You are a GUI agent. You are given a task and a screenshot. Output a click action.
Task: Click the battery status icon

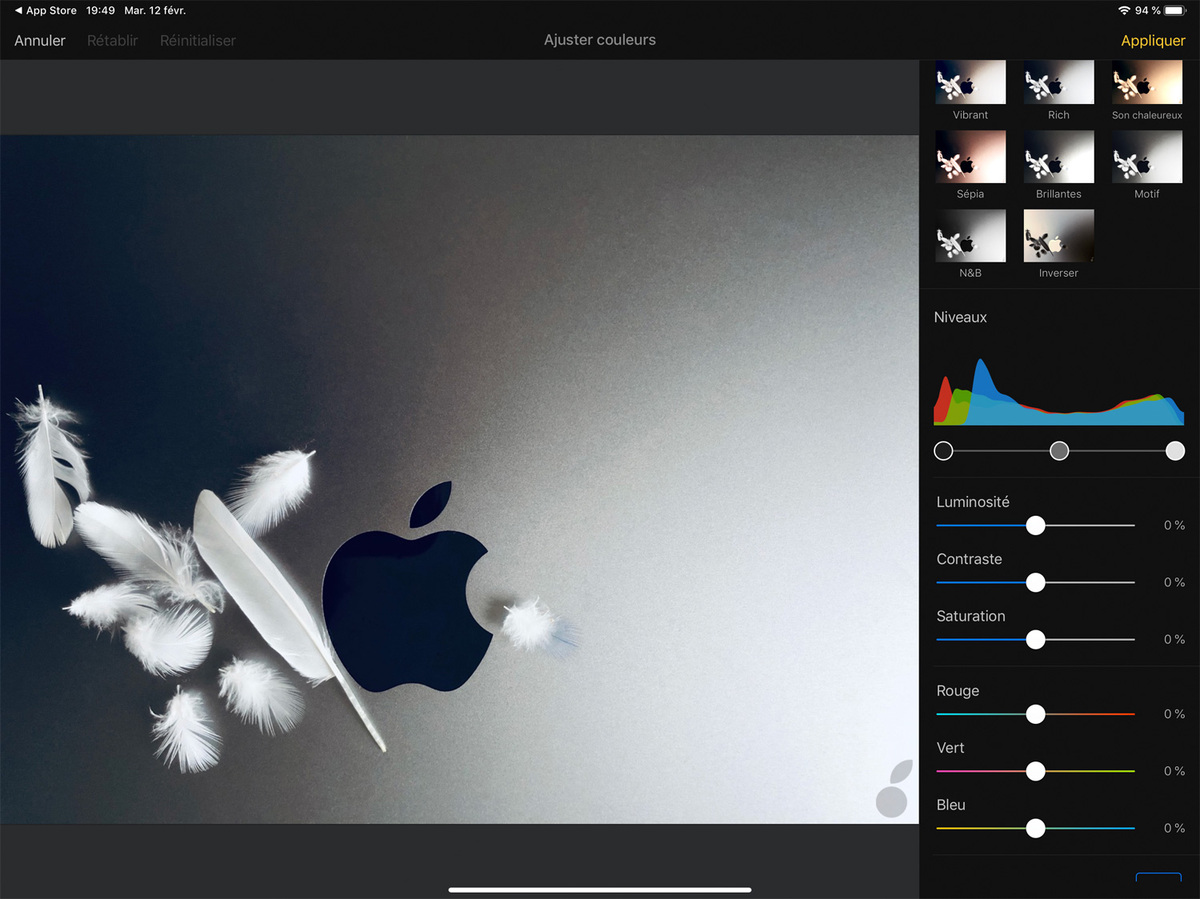click(x=1176, y=11)
